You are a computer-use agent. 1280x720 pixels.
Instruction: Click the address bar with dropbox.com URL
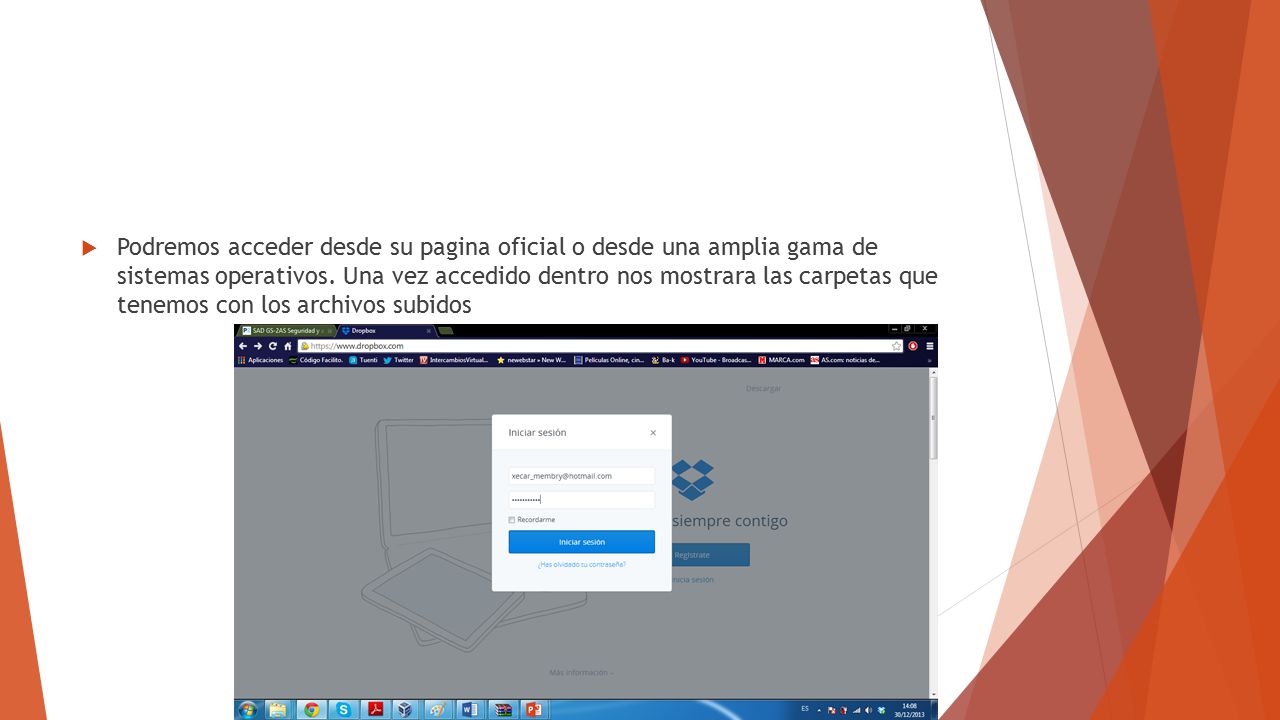[600, 346]
